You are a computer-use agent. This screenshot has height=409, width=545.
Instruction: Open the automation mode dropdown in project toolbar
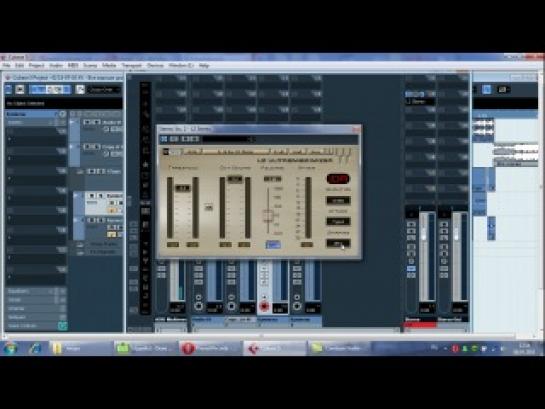(x=104, y=90)
